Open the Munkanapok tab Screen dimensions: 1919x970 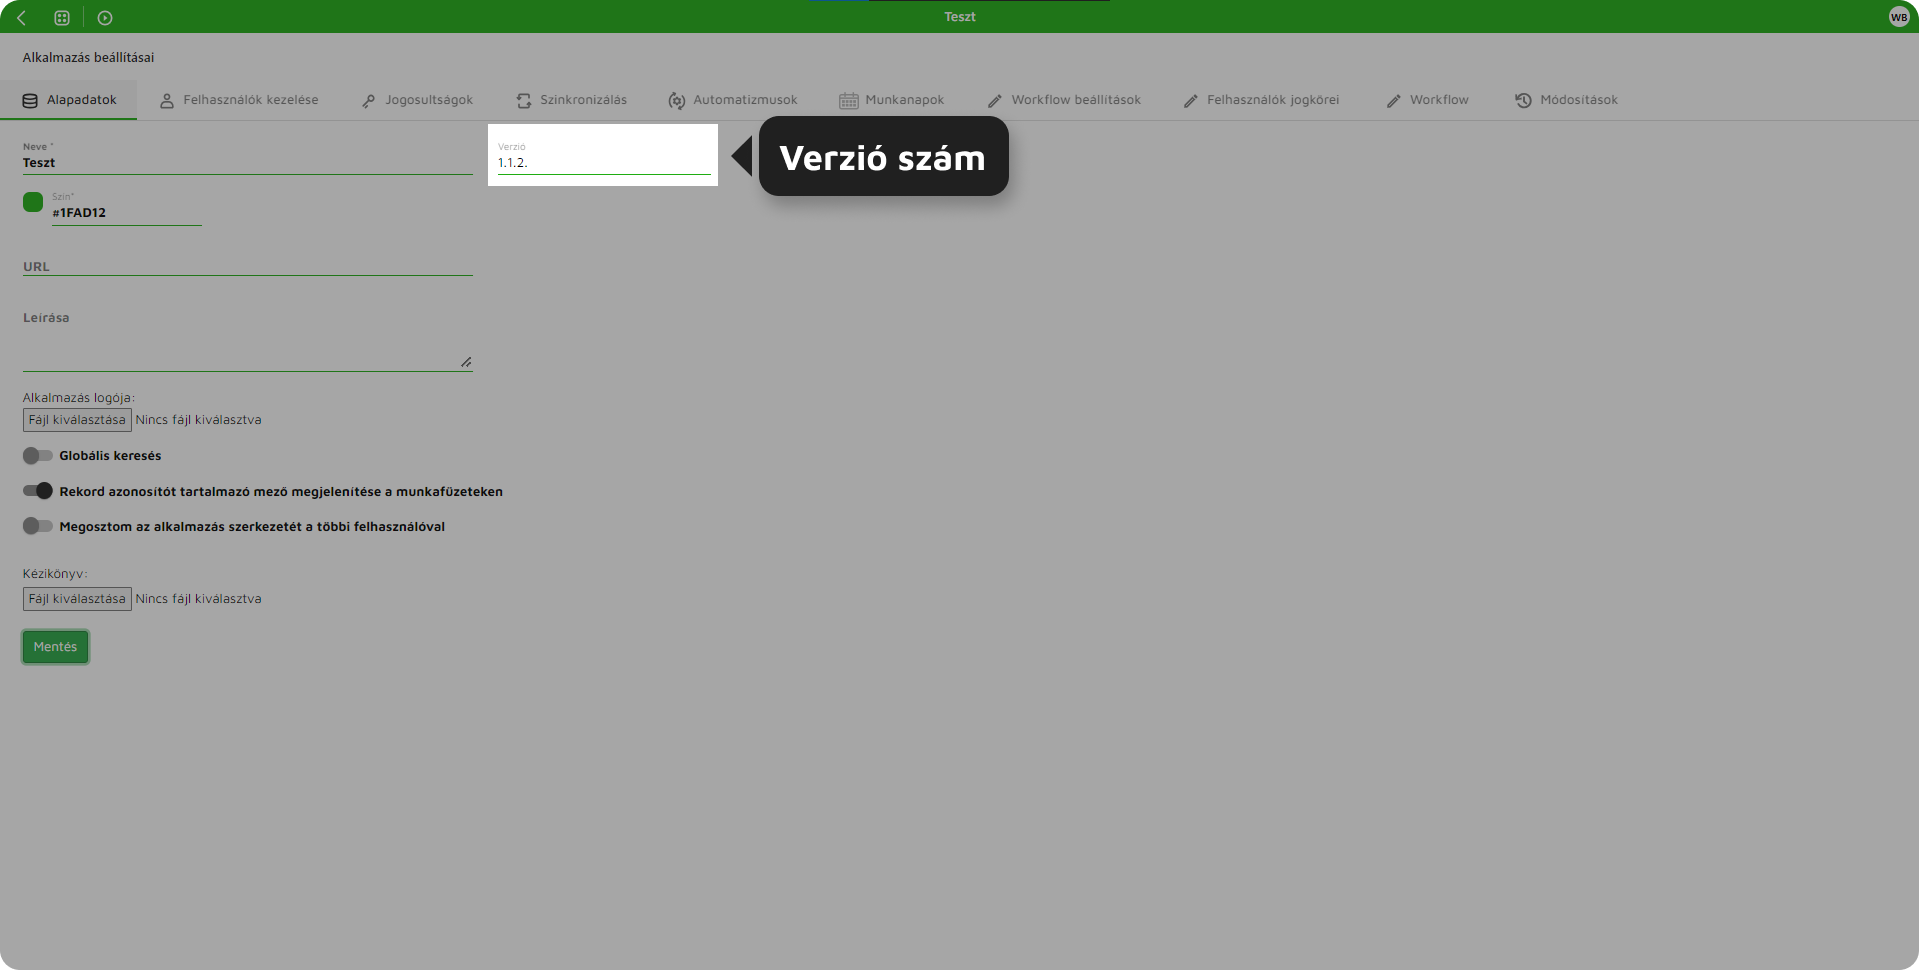(x=892, y=100)
